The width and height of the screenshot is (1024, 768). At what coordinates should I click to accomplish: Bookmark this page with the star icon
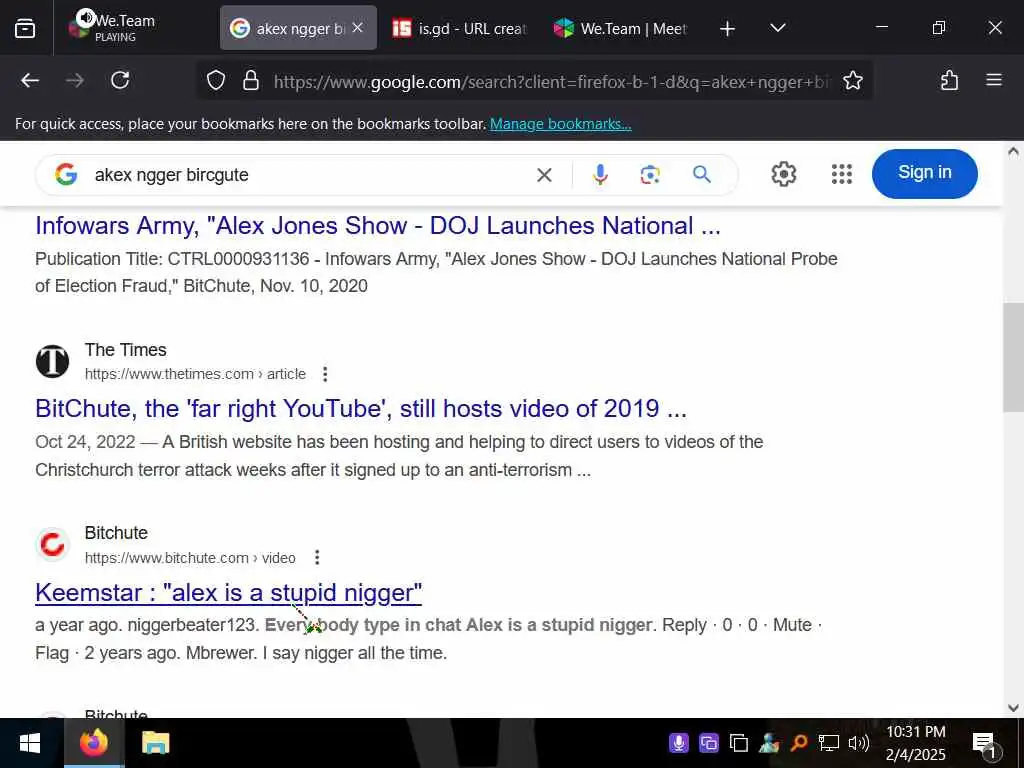(x=852, y=80)
